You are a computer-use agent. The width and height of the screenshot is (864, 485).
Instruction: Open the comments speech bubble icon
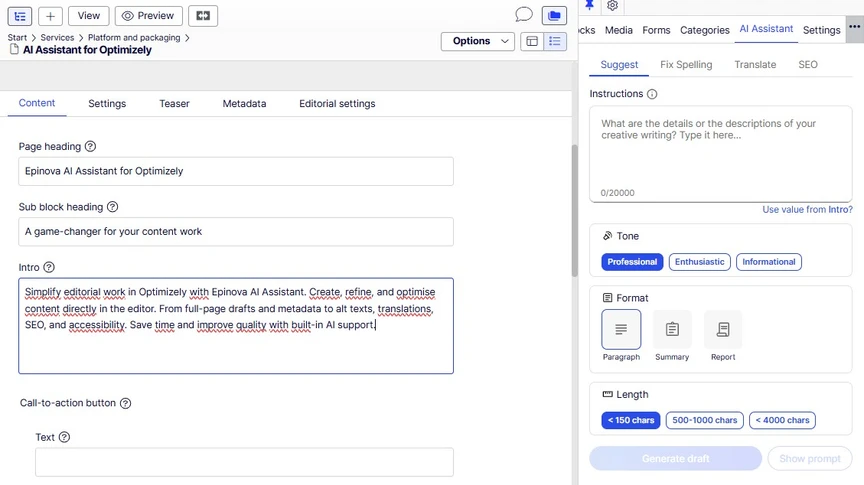tap(523, 15)
